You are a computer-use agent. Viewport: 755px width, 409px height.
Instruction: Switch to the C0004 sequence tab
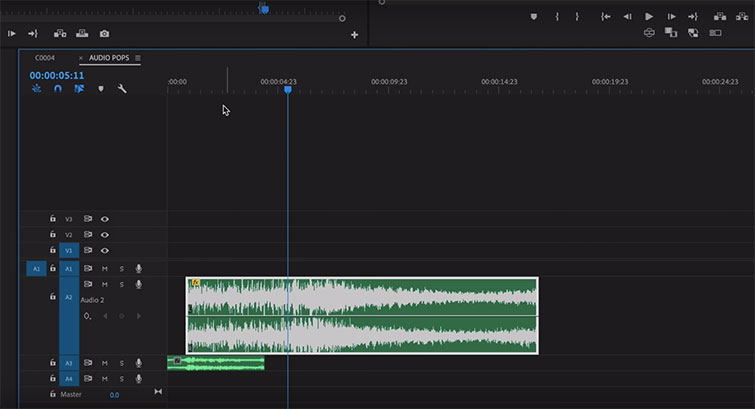(x=45, y=58)
